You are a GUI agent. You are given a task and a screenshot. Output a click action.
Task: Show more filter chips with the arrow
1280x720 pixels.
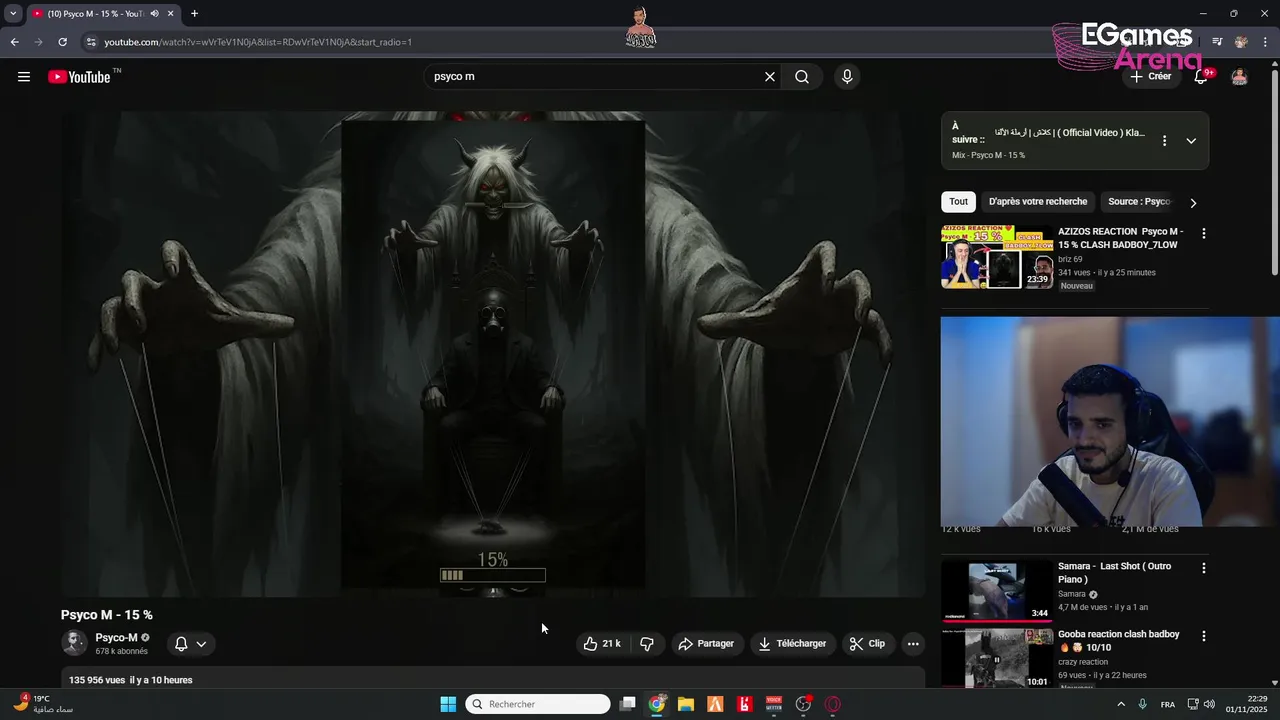click(1193, 203)
